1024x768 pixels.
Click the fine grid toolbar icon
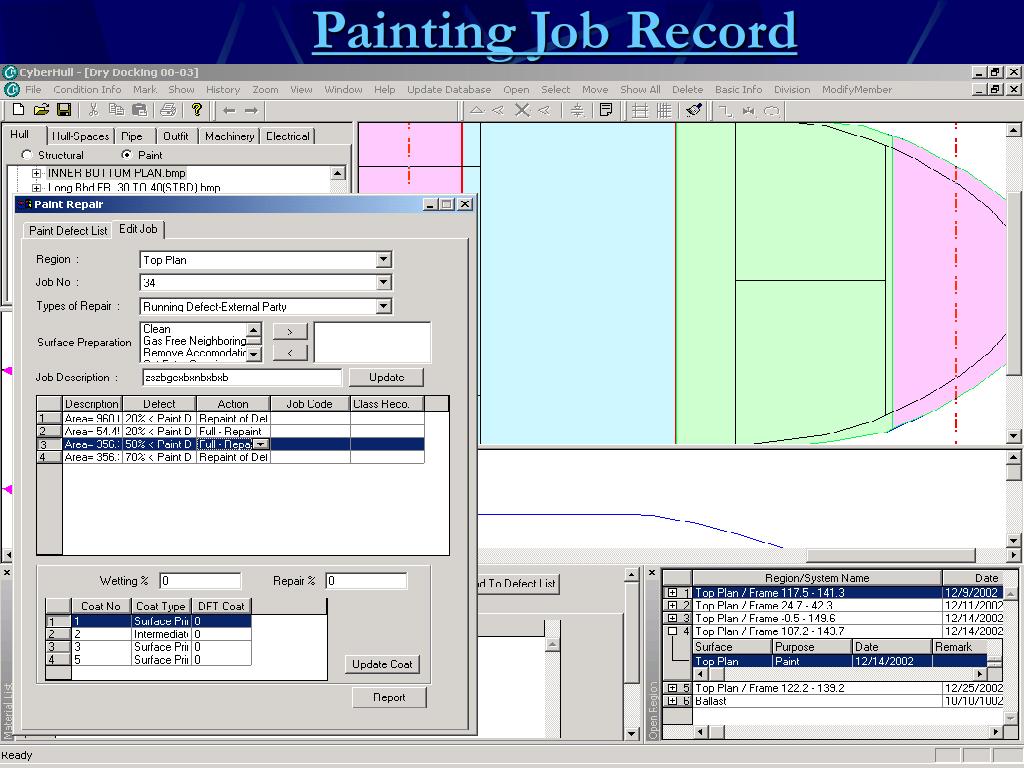point(664,110)
